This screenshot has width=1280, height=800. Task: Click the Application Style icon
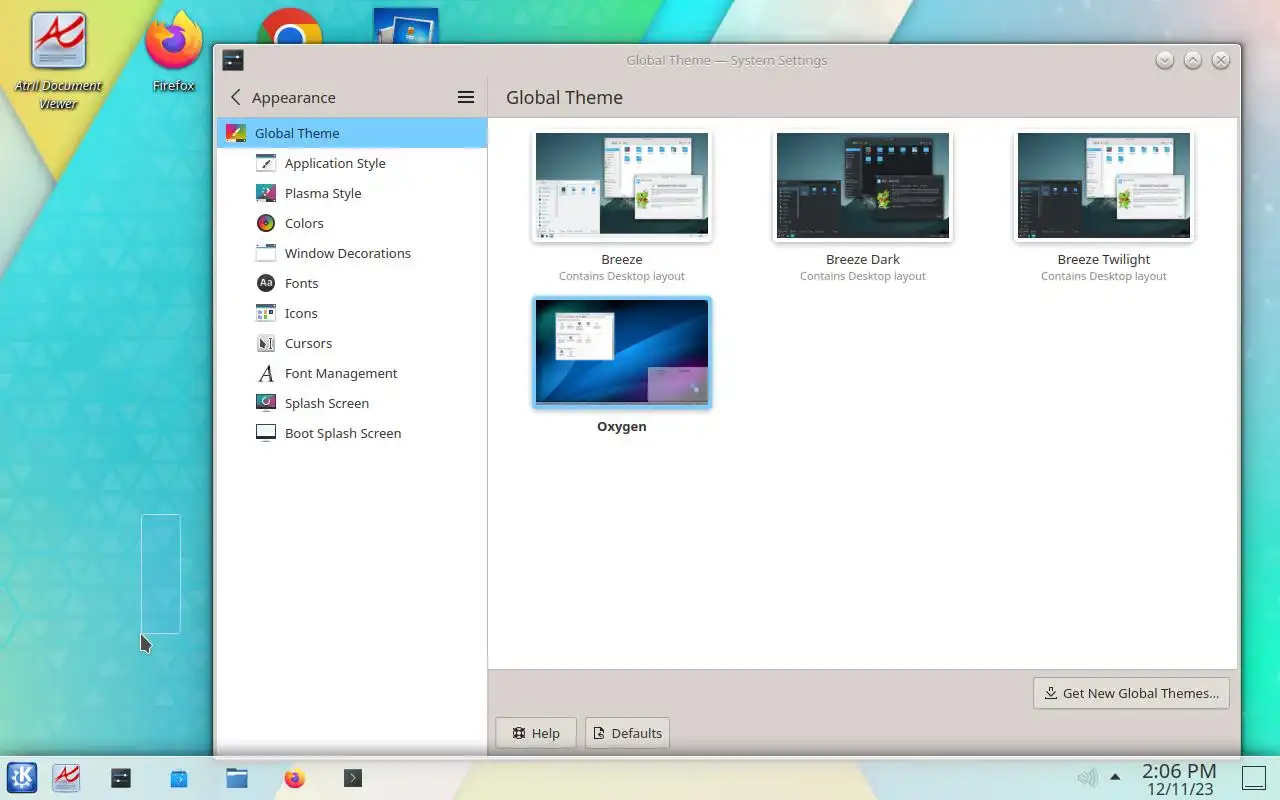(x=266, y=163)
